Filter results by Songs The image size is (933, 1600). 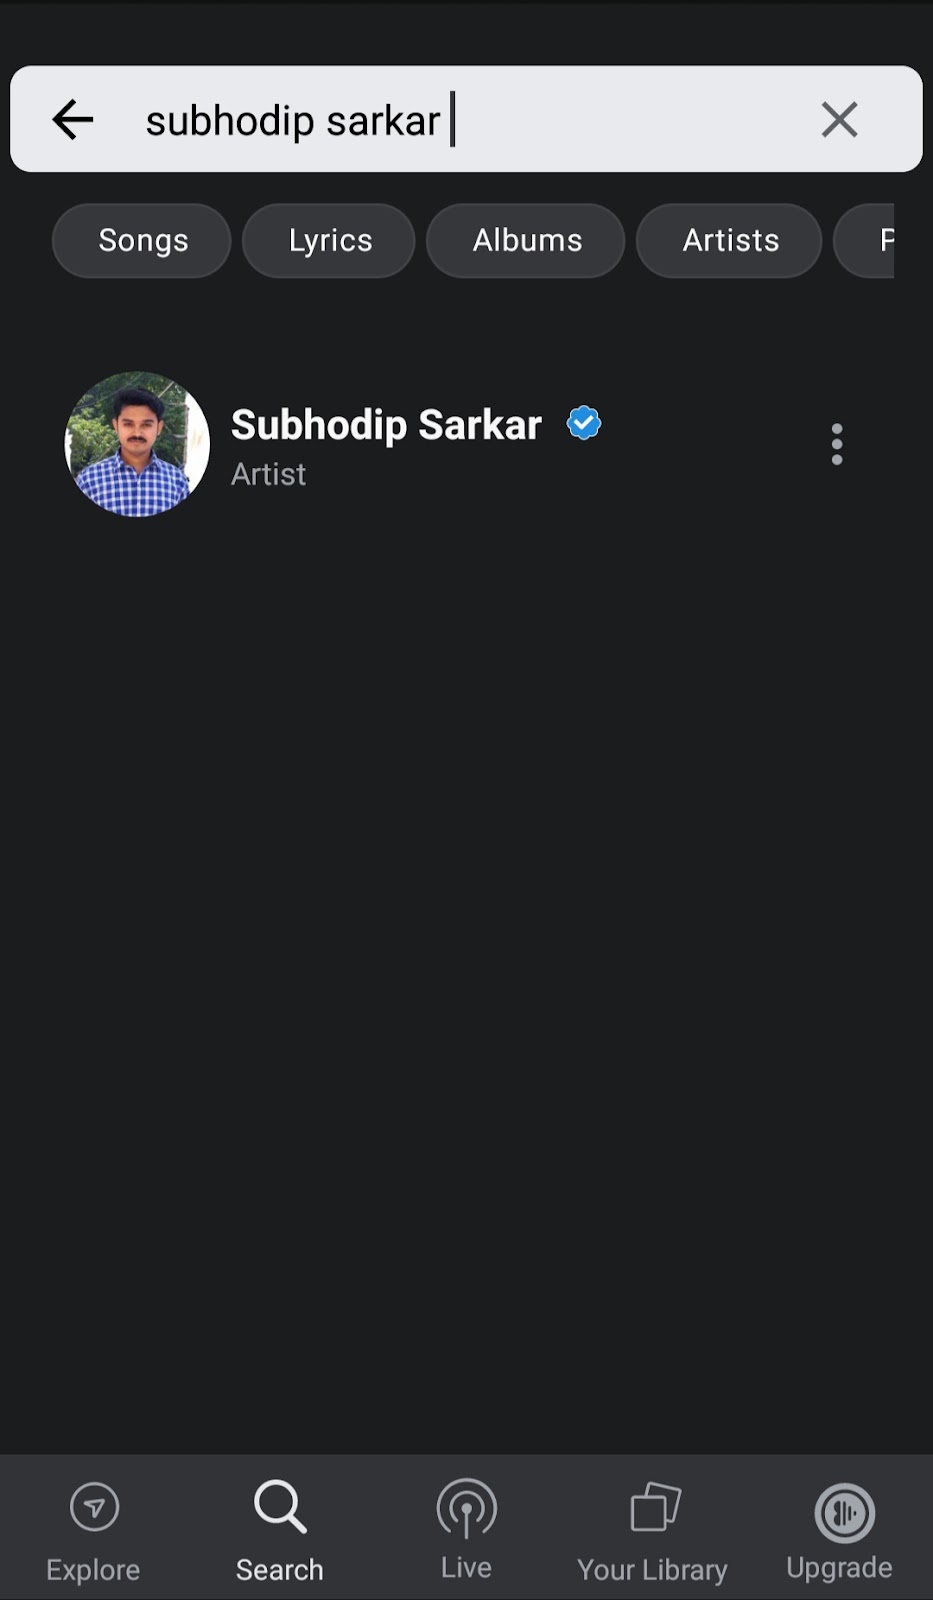[x=142, y=240]
